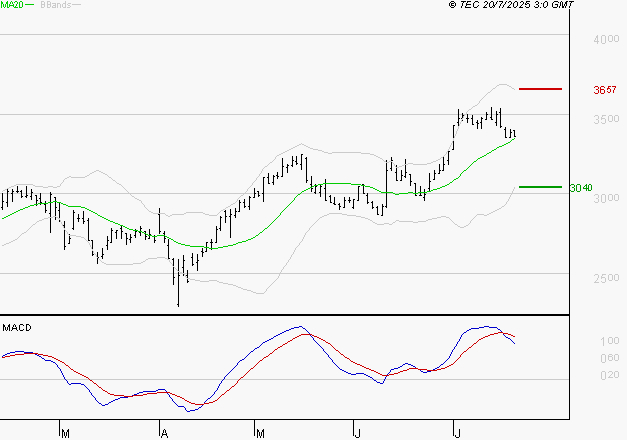Click the MA20 legend label
627x440 pixels.
click(12, 5)
